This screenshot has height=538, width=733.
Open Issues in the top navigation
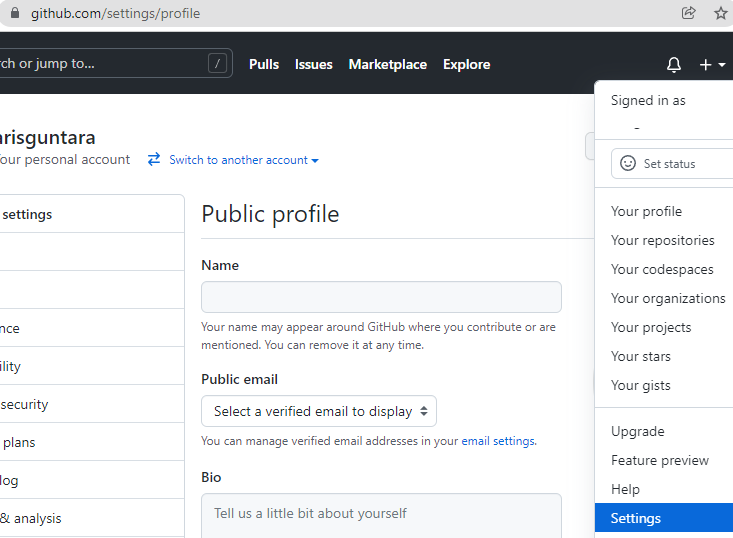(x=314, y=64)
